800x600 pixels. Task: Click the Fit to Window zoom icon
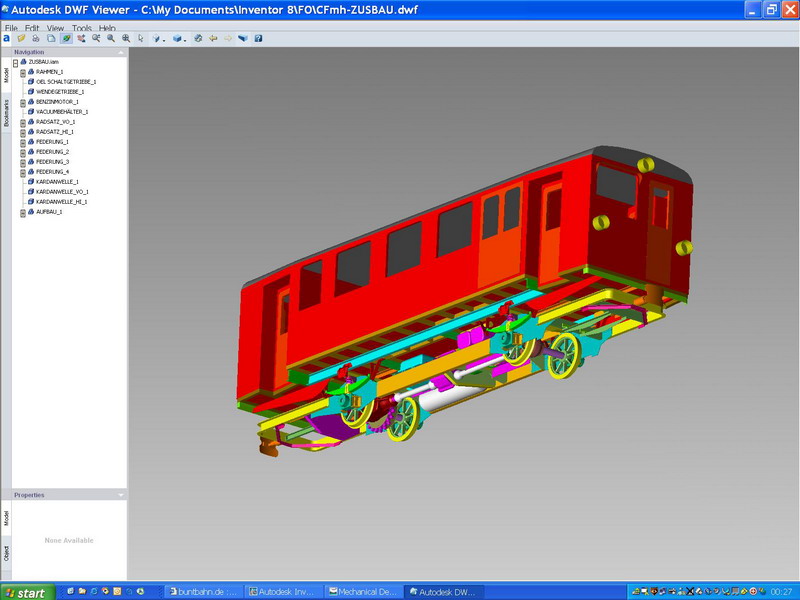click(x=126, y=38)
